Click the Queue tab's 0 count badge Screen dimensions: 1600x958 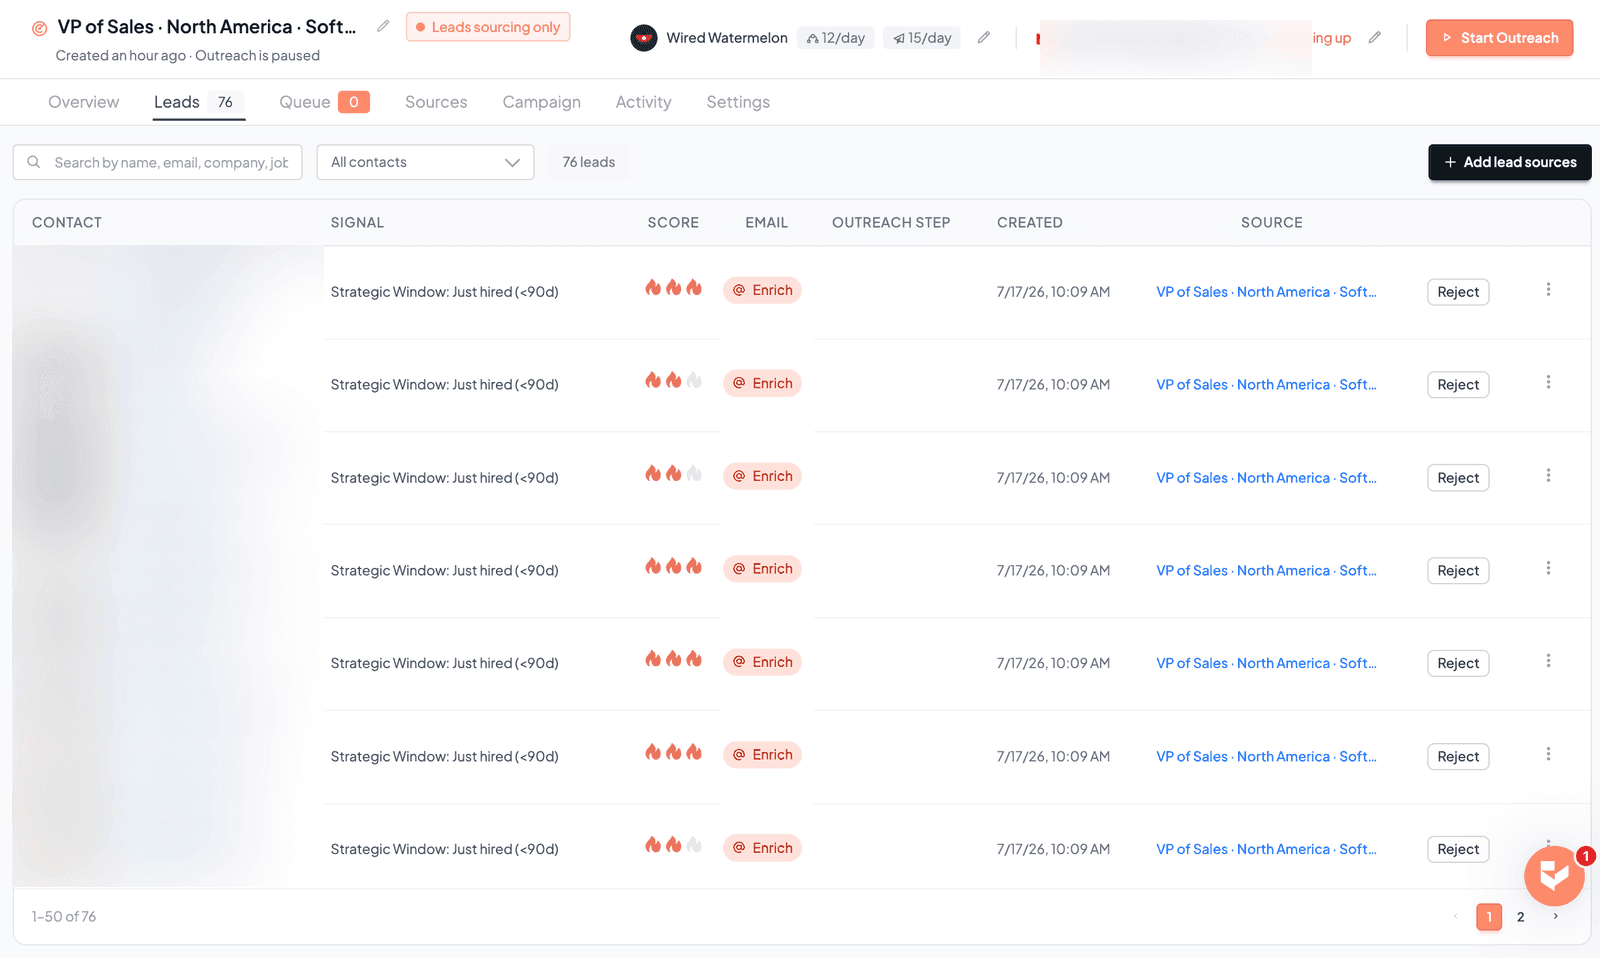354,102
